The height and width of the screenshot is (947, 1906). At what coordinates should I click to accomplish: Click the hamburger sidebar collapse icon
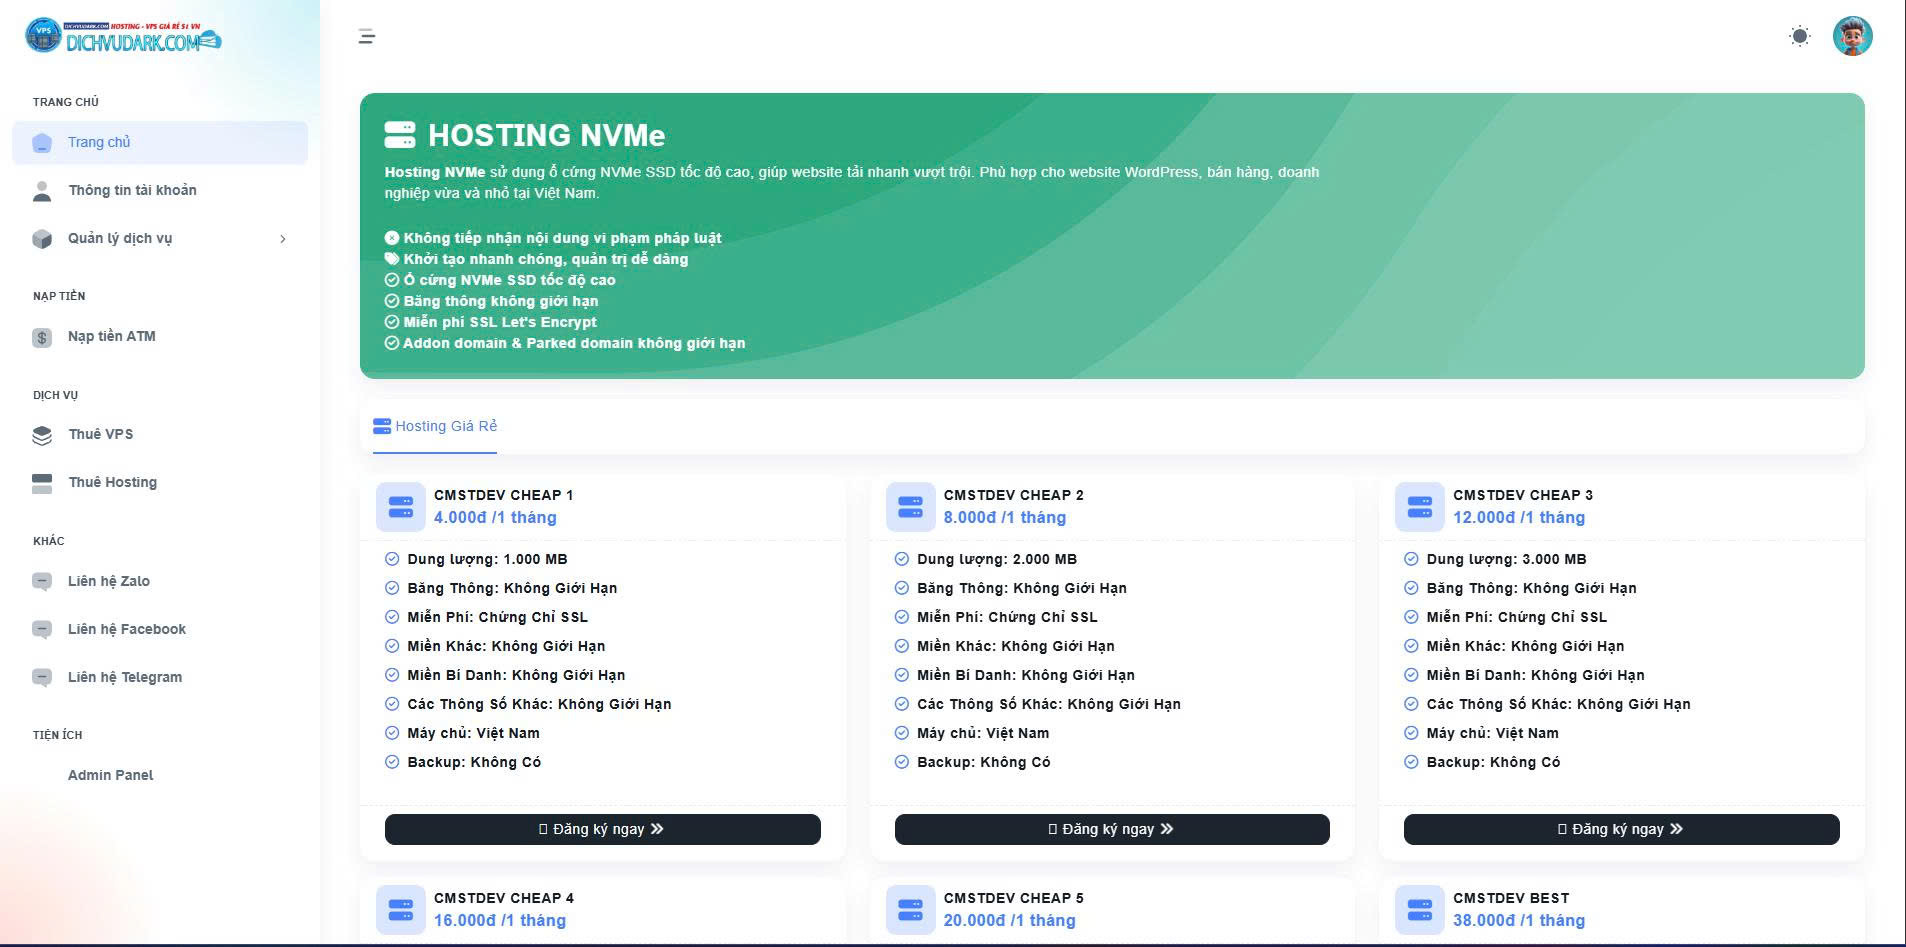[367, 37]
